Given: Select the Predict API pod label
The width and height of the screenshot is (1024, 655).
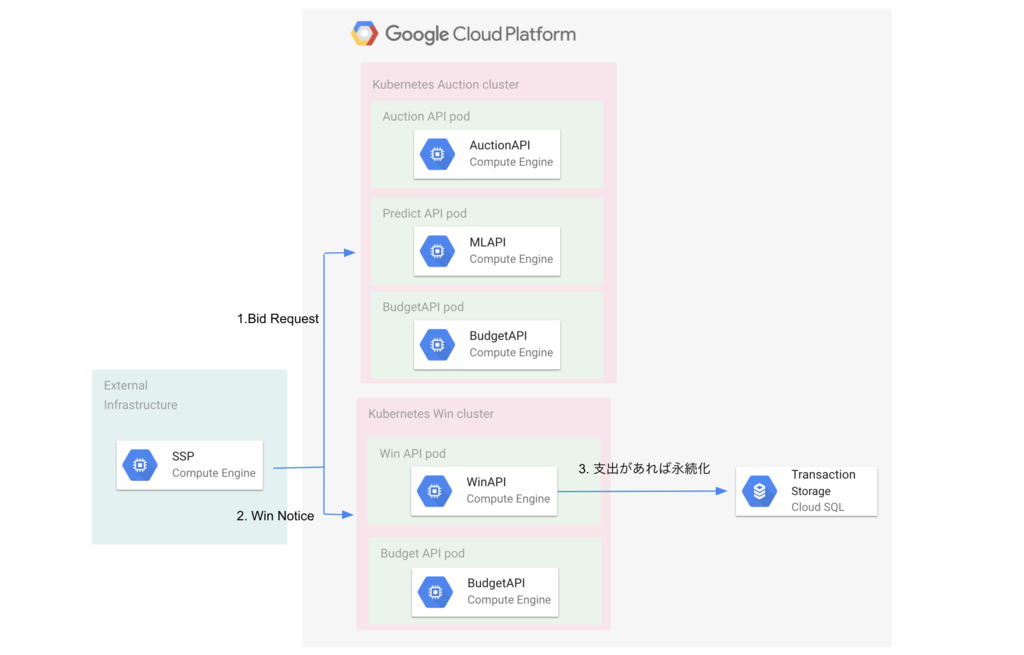Looking at the screenshot, I should [424, 214].
